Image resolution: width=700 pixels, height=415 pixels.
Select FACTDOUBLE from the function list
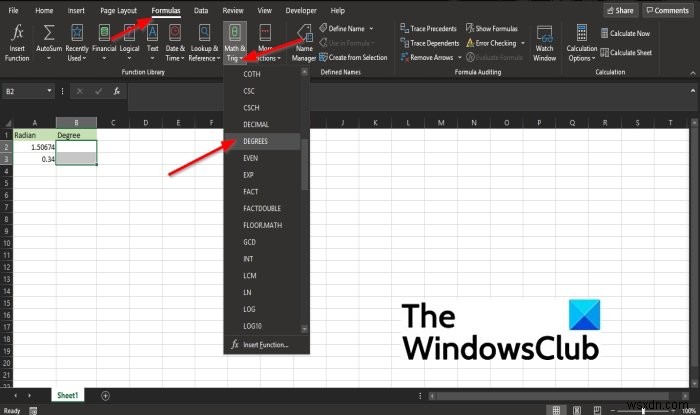click(263, 208)
